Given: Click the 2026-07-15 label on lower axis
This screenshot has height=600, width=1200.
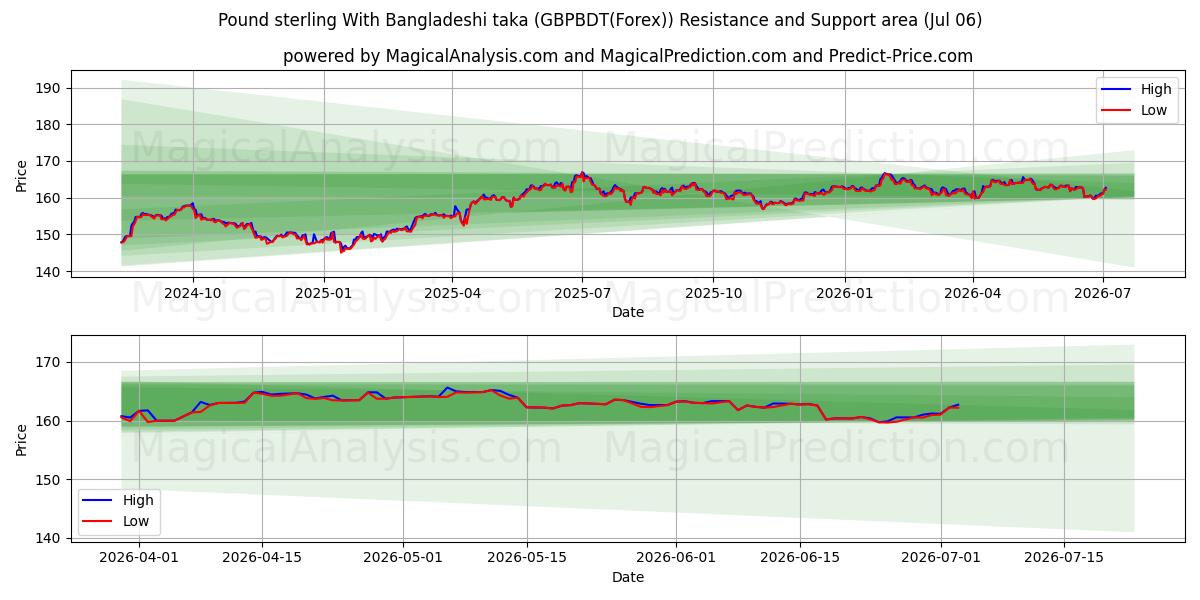Looking at the screenshot, I should pyautogui.click(x=1064, y=559).
